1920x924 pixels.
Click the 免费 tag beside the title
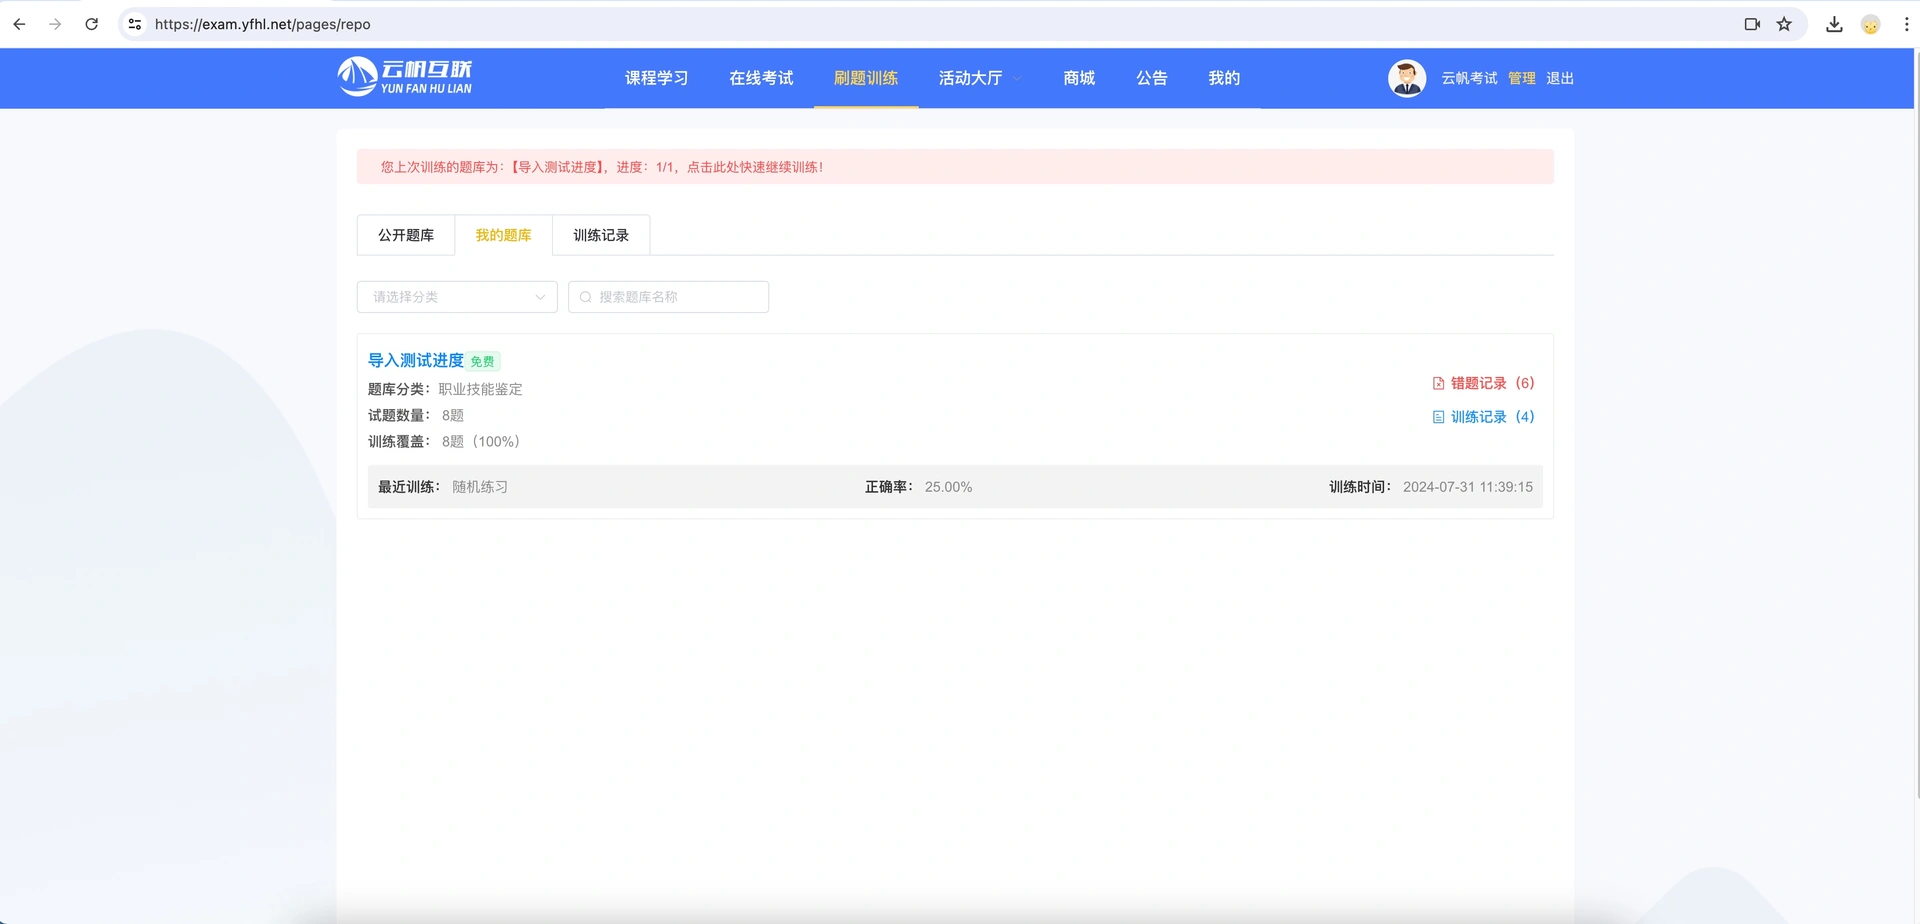[483, 361]
